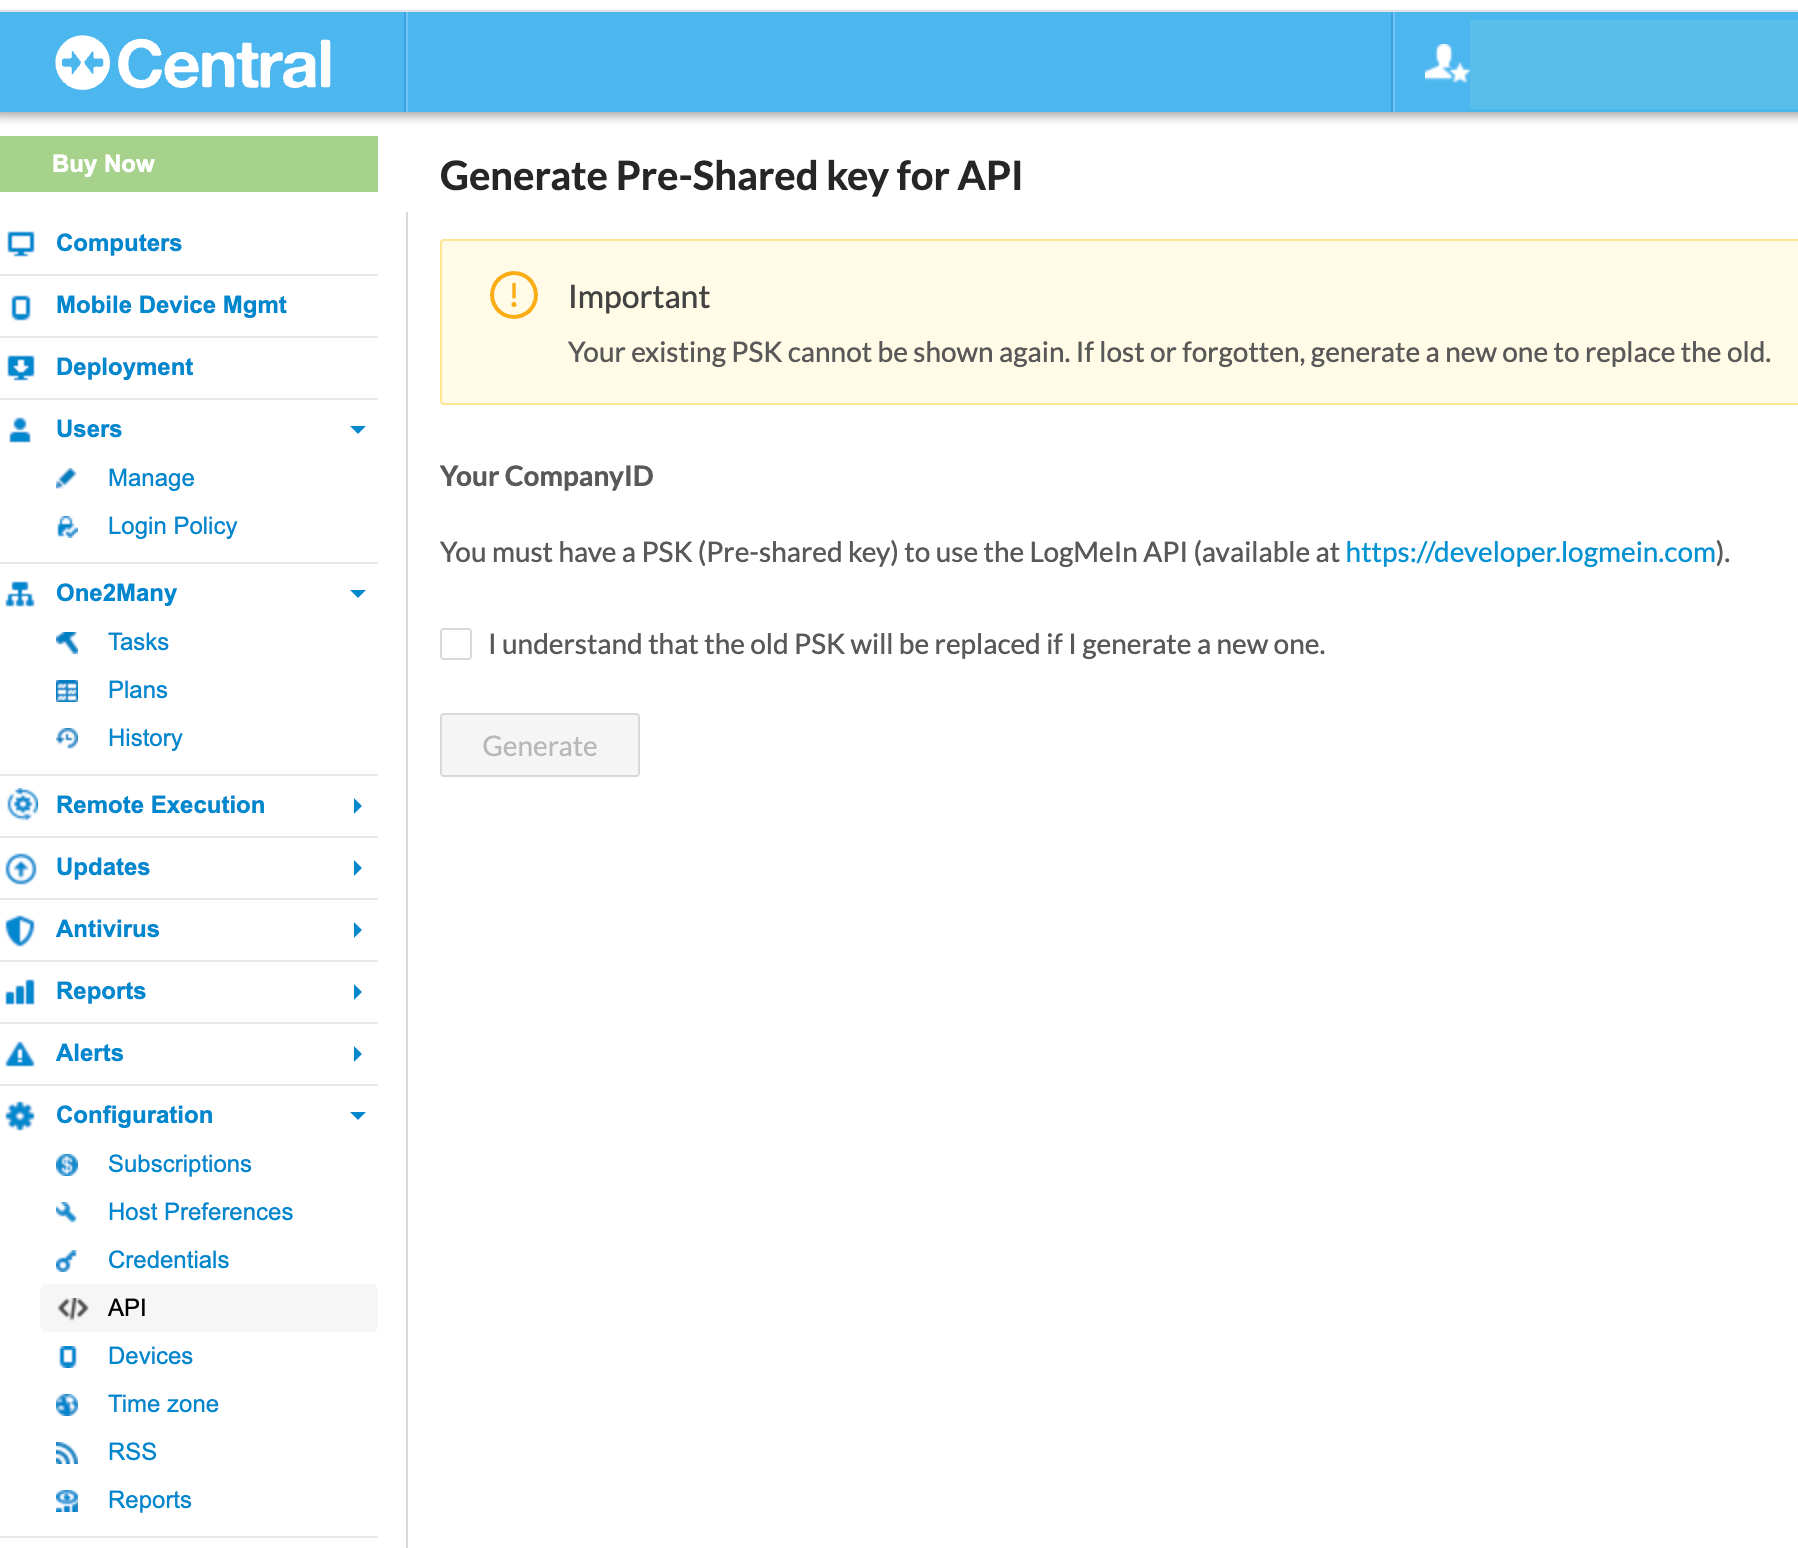Open the Deployment menu item
This screenshot has width=1798, height=1548.
[x=124, y=367]
